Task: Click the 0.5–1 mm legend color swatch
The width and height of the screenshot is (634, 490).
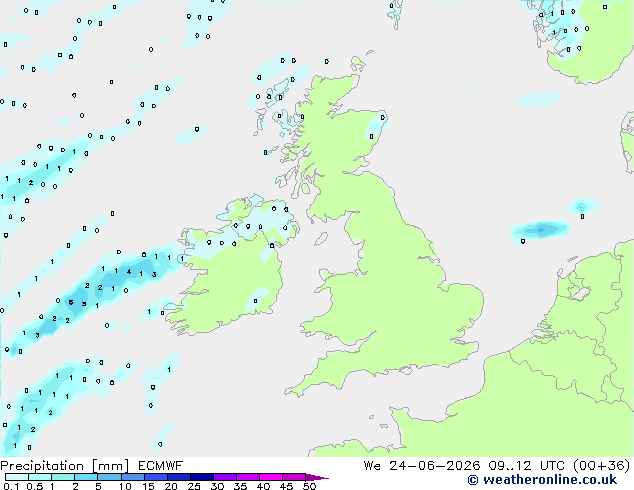Action: click(x=40, y=477)
